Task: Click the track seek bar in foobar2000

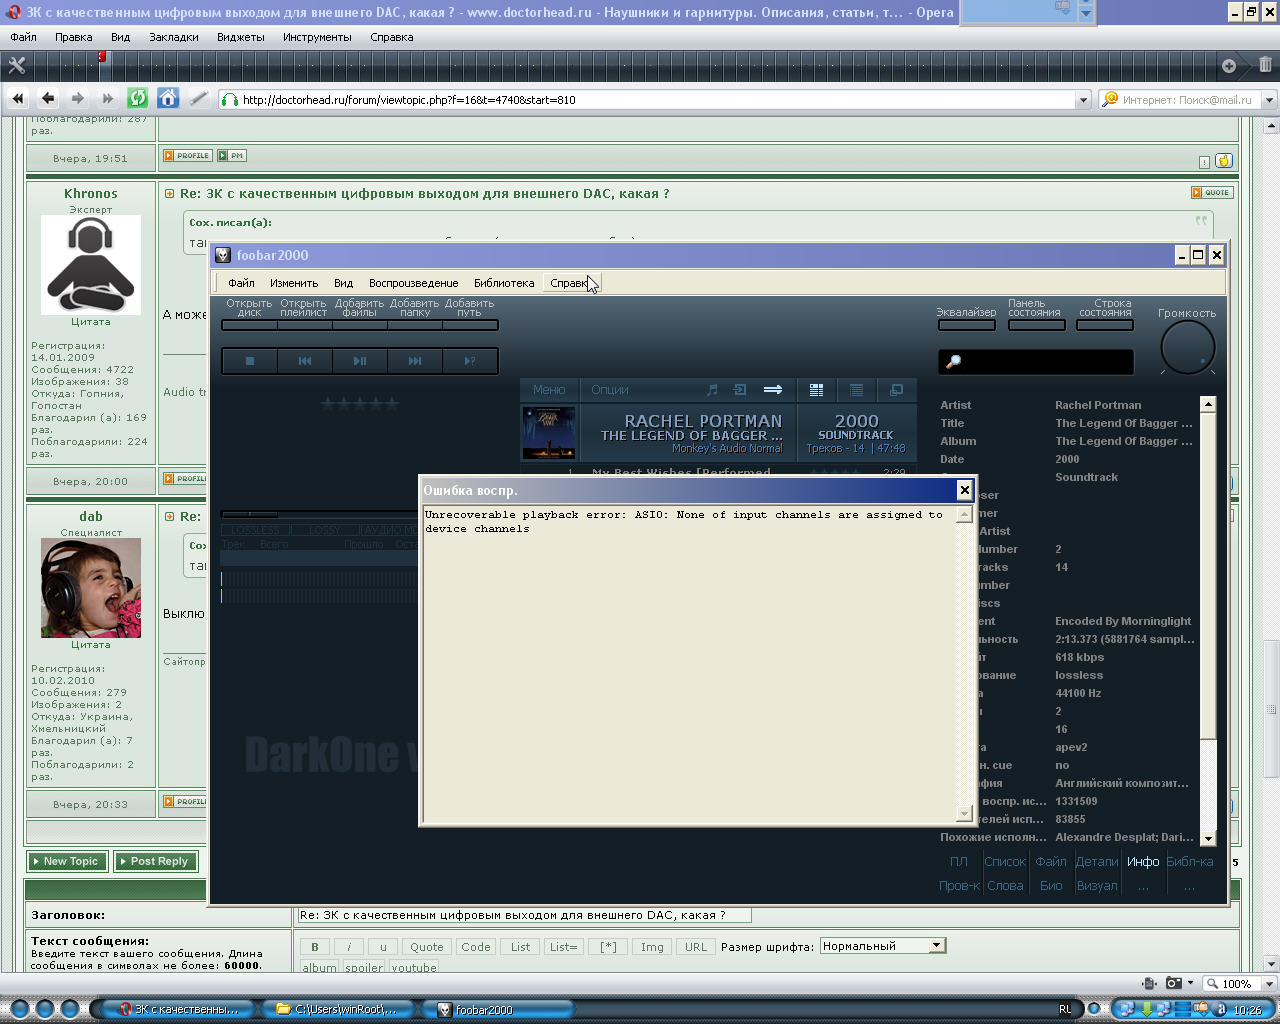Action: pyautogui.click(x=318, y=514)
